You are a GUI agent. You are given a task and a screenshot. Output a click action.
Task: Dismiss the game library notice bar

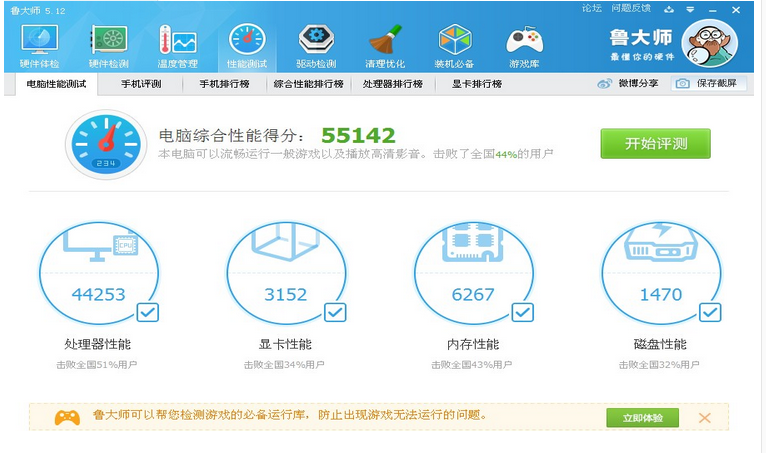tap(704, 418)
